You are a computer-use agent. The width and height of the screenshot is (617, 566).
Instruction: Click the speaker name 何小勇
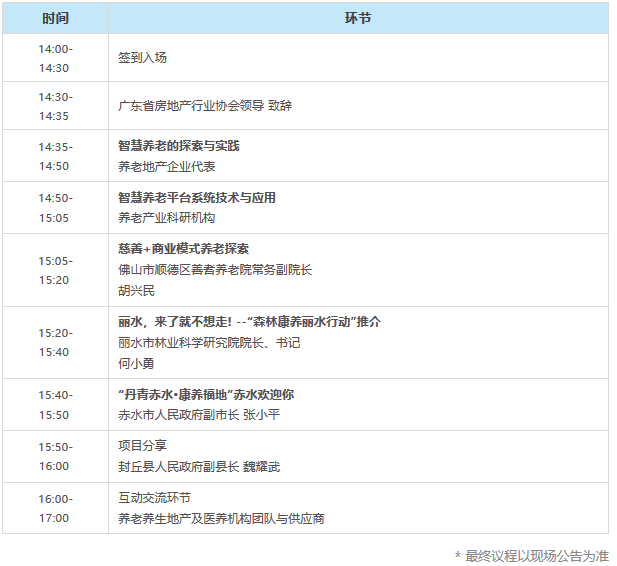[x=136, y=363]
